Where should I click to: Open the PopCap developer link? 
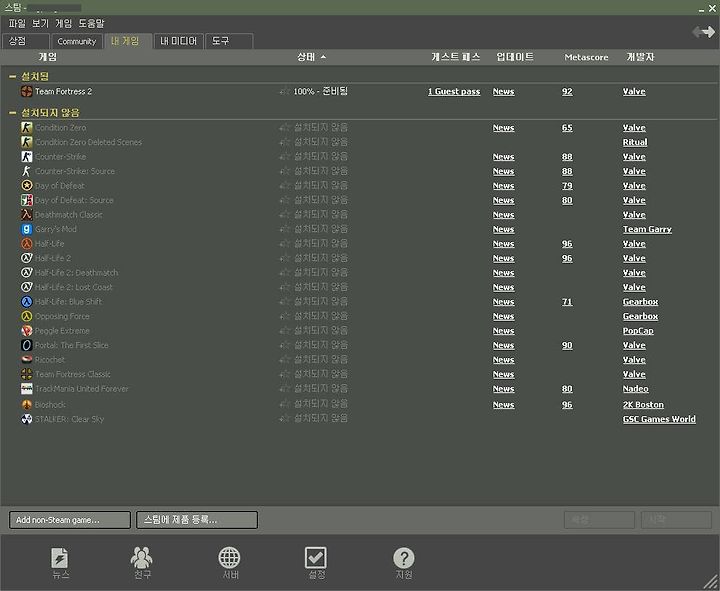[638, 331]
